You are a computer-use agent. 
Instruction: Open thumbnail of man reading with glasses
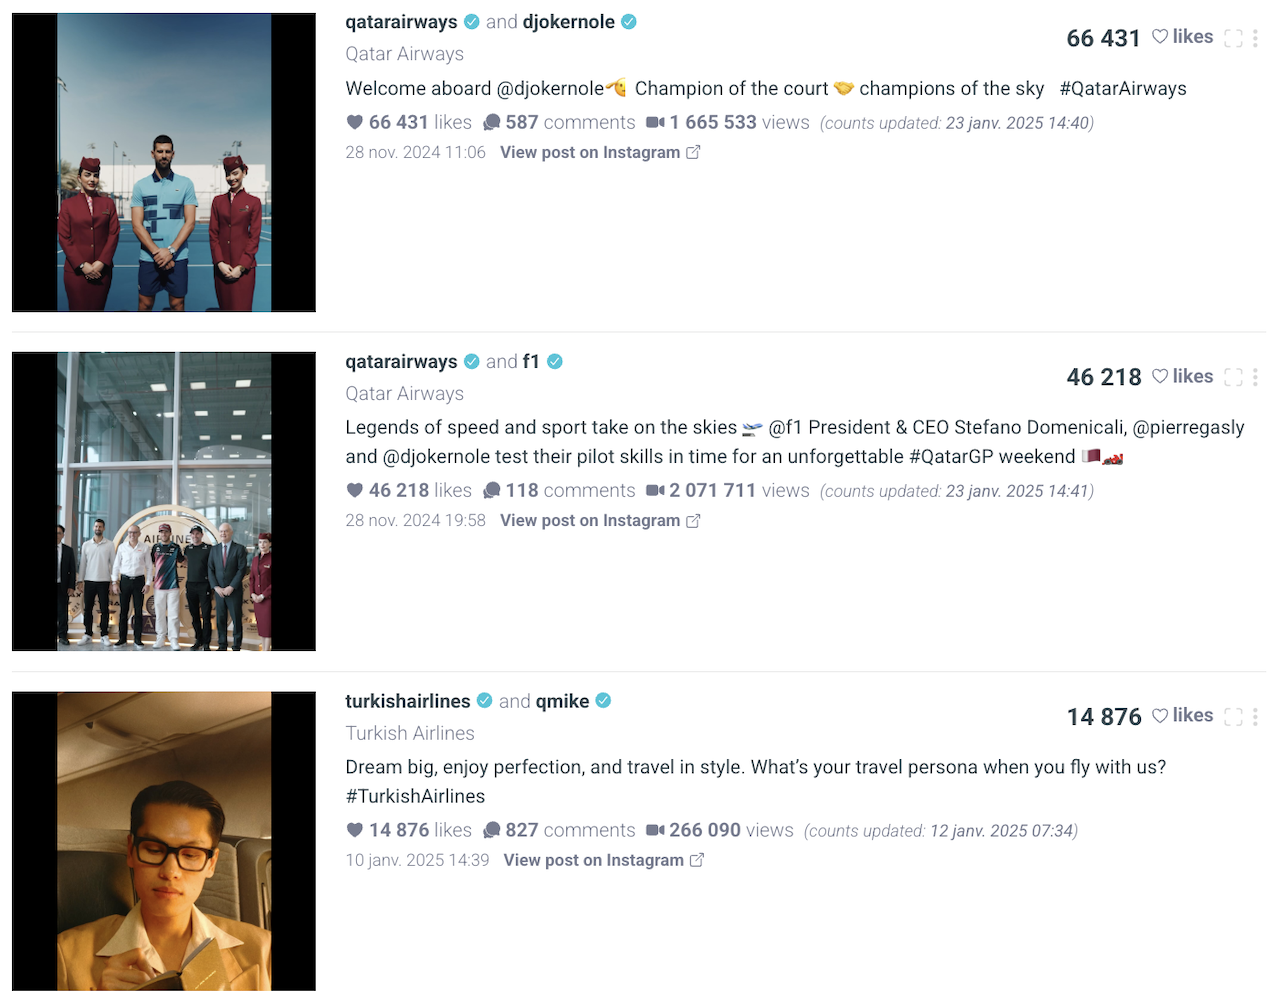click(164, 841)
